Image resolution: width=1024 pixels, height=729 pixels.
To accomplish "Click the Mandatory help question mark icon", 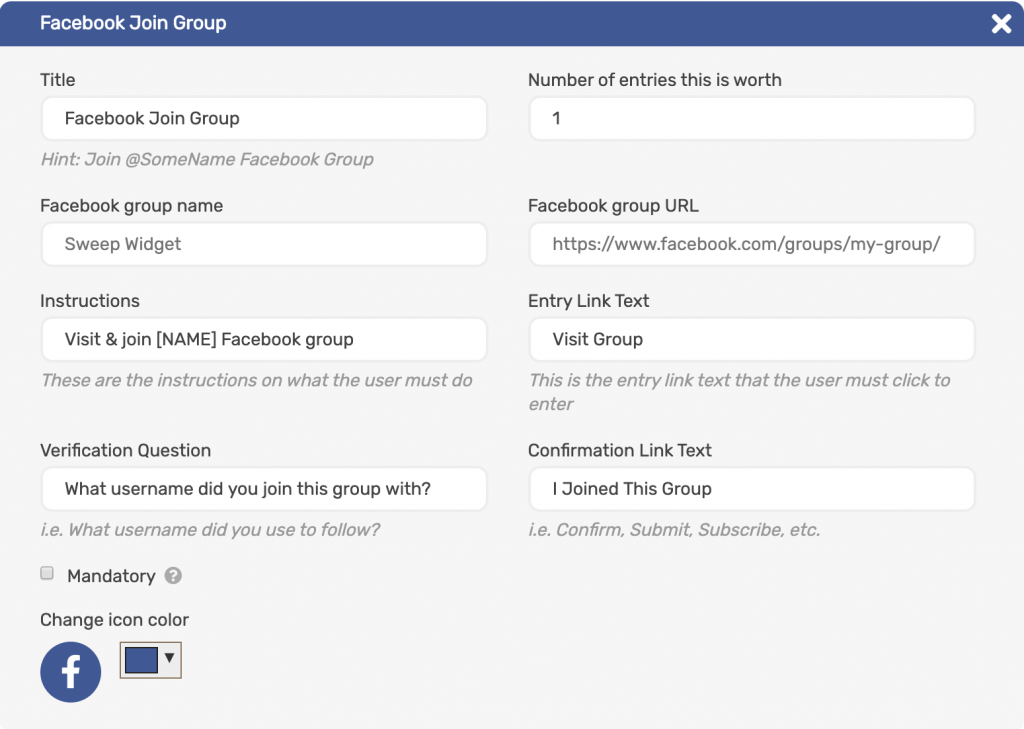I will pos(173,575).
